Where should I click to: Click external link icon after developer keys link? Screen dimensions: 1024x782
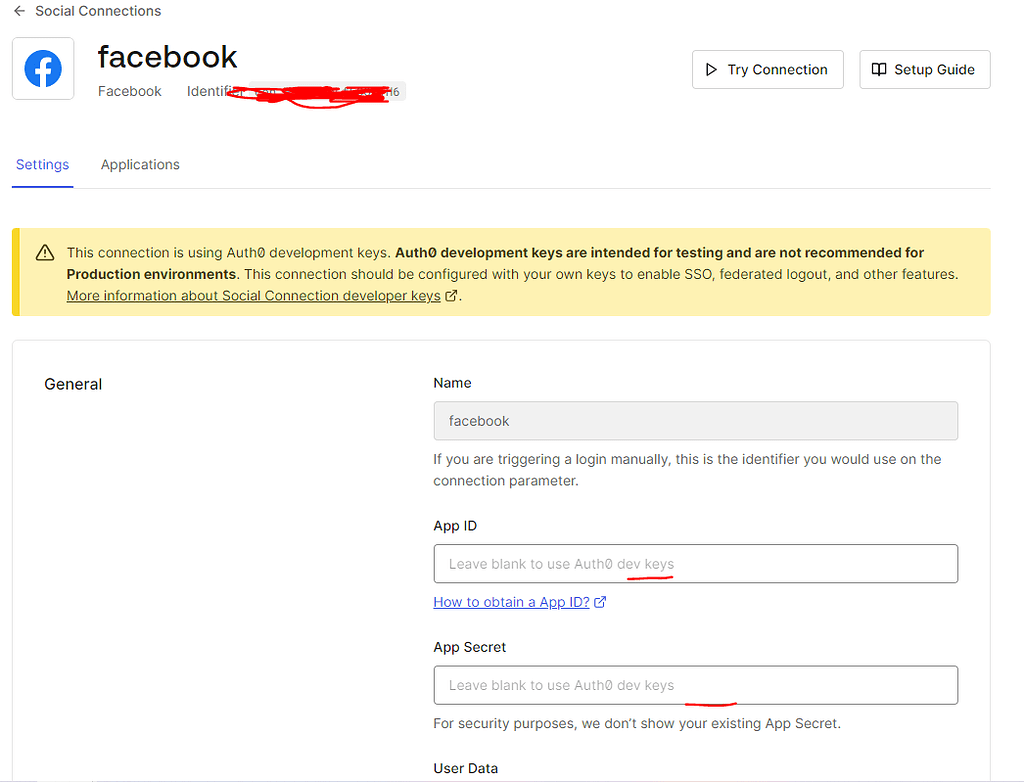451,296
